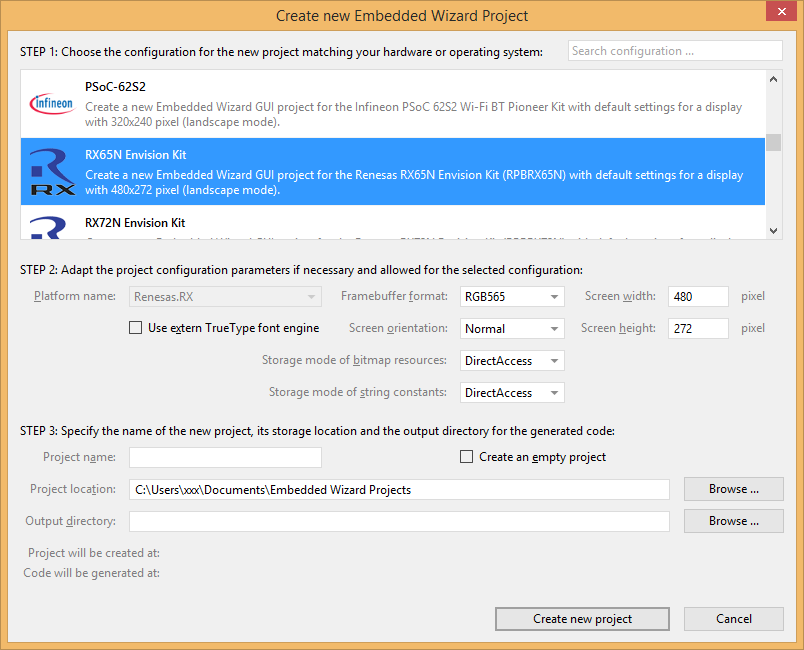Check the Create an empty project option
The height and width of the screenshot is (650, 804).
(466, 457)
